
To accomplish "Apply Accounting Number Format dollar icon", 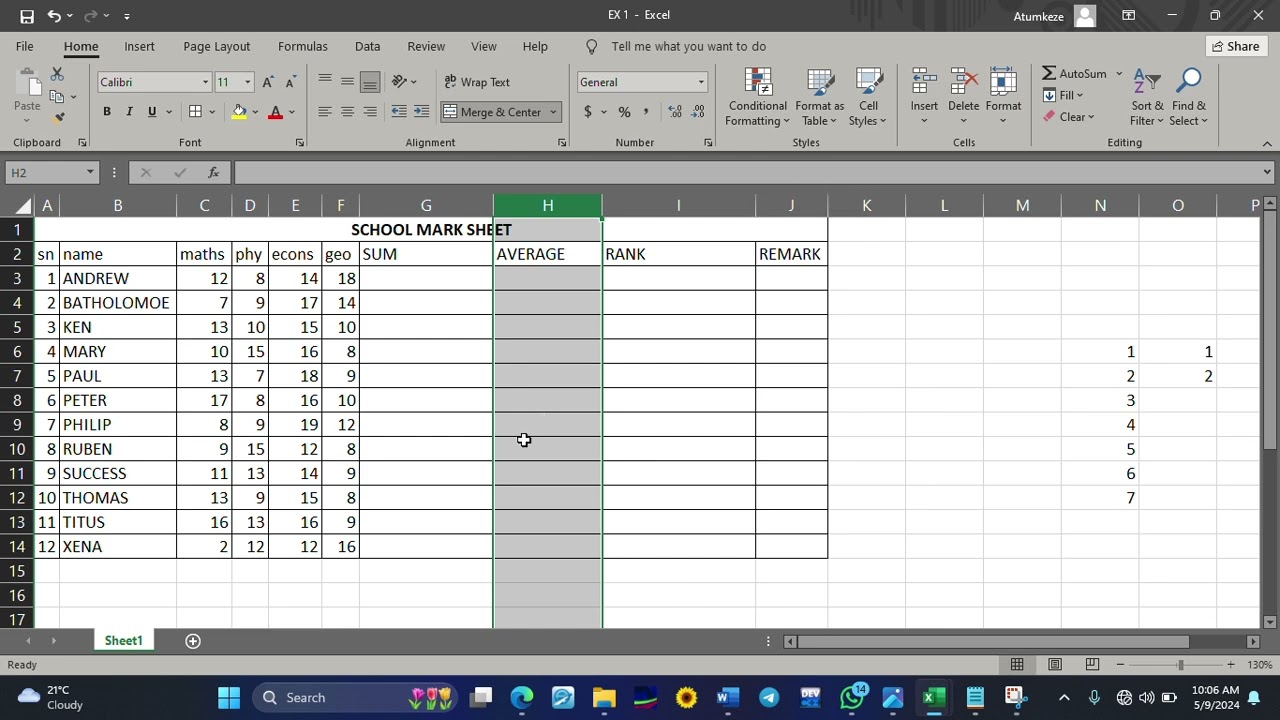I will point(588,112).
